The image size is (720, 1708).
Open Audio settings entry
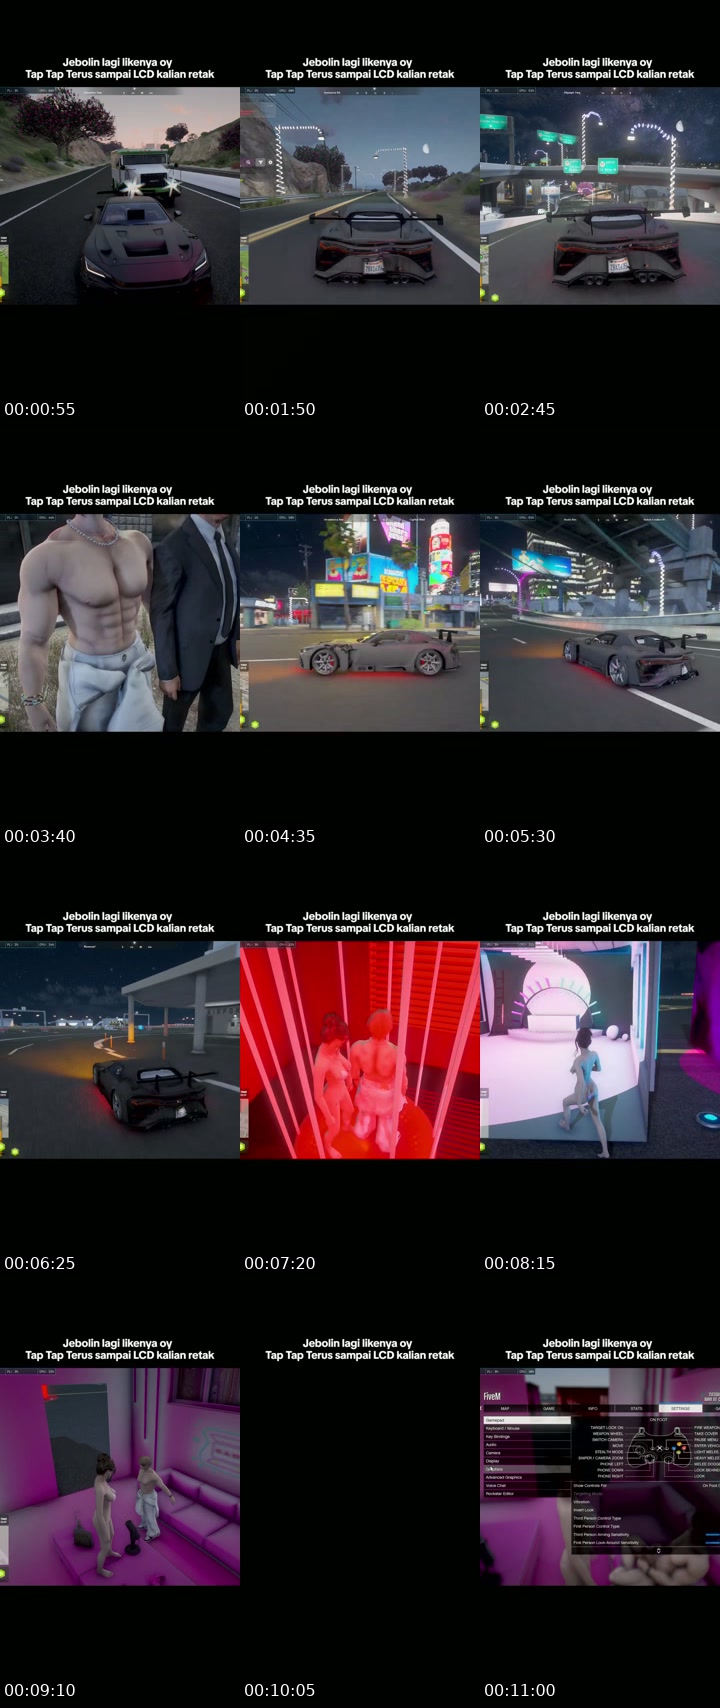(527, 1445)
